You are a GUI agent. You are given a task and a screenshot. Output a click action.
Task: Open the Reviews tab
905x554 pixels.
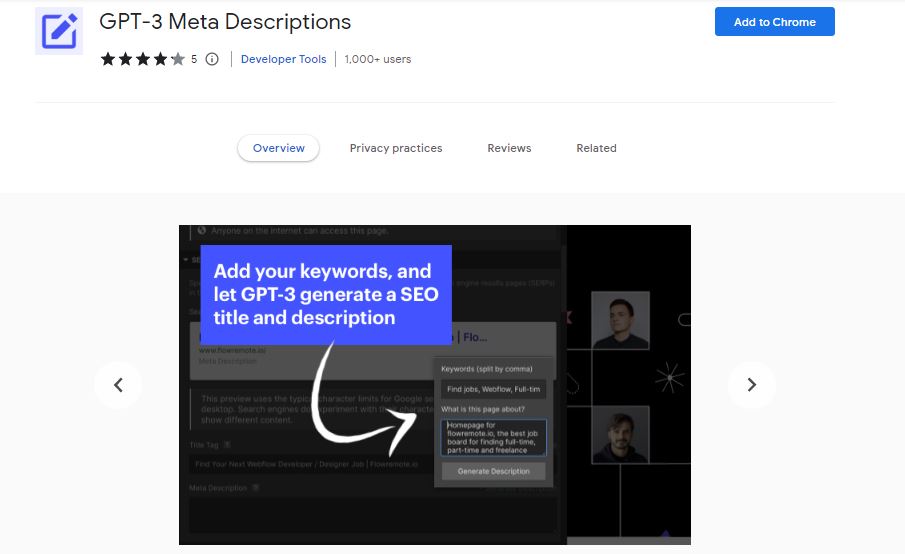509,148
